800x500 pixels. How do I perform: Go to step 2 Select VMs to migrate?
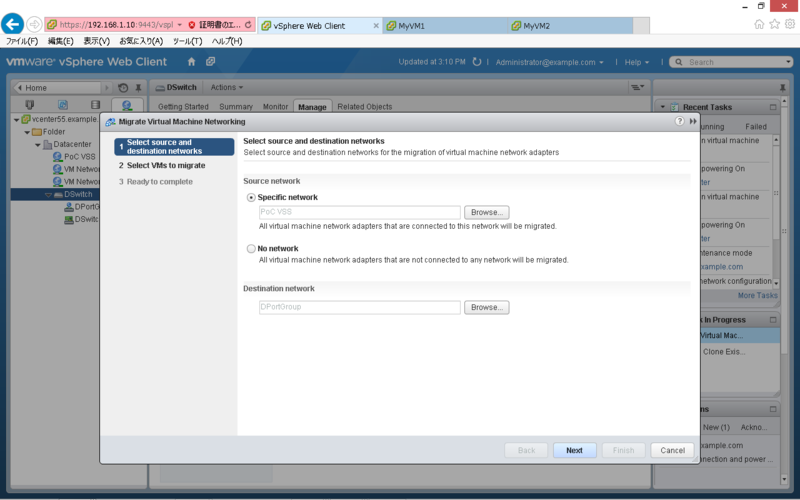point(166,165)
